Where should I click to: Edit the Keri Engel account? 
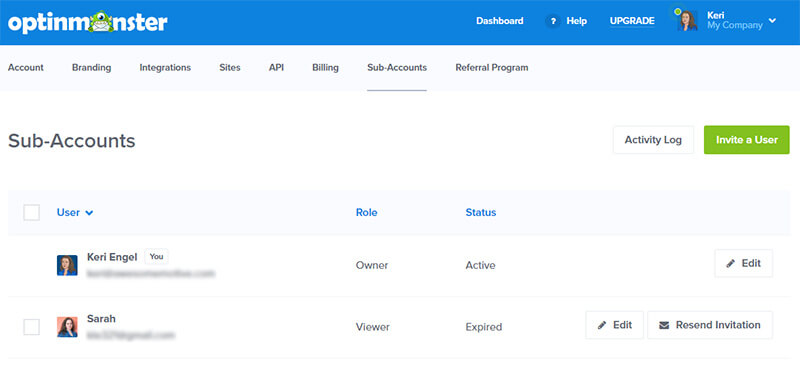743,263
